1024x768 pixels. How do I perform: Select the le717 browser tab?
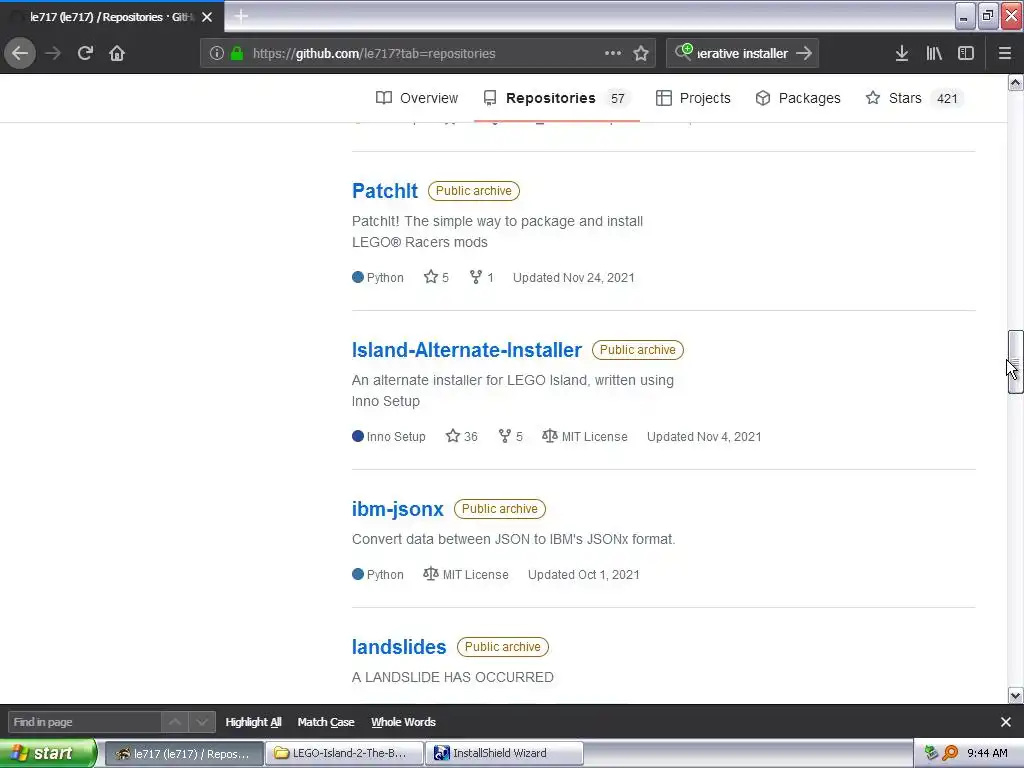[x=112, y=17]
